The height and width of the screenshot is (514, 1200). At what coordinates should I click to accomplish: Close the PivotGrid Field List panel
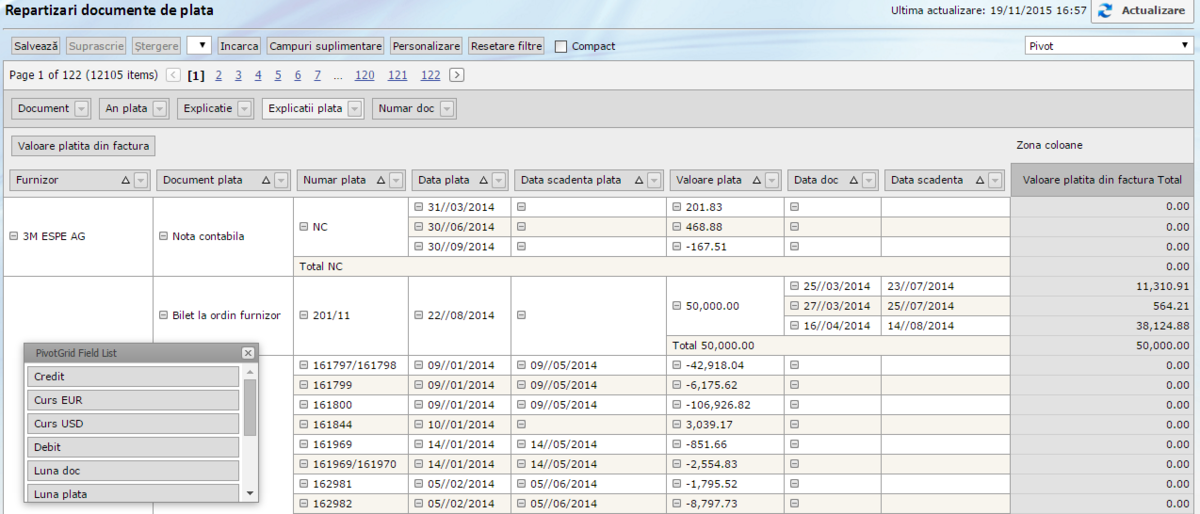247,353
